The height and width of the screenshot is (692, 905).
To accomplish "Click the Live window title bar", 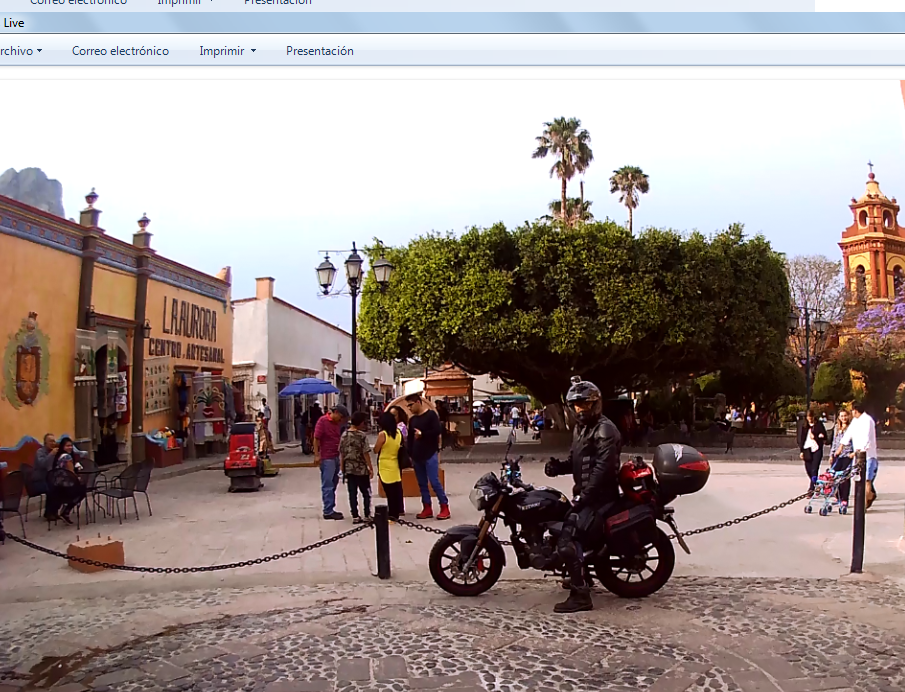I will coord(400,22).
